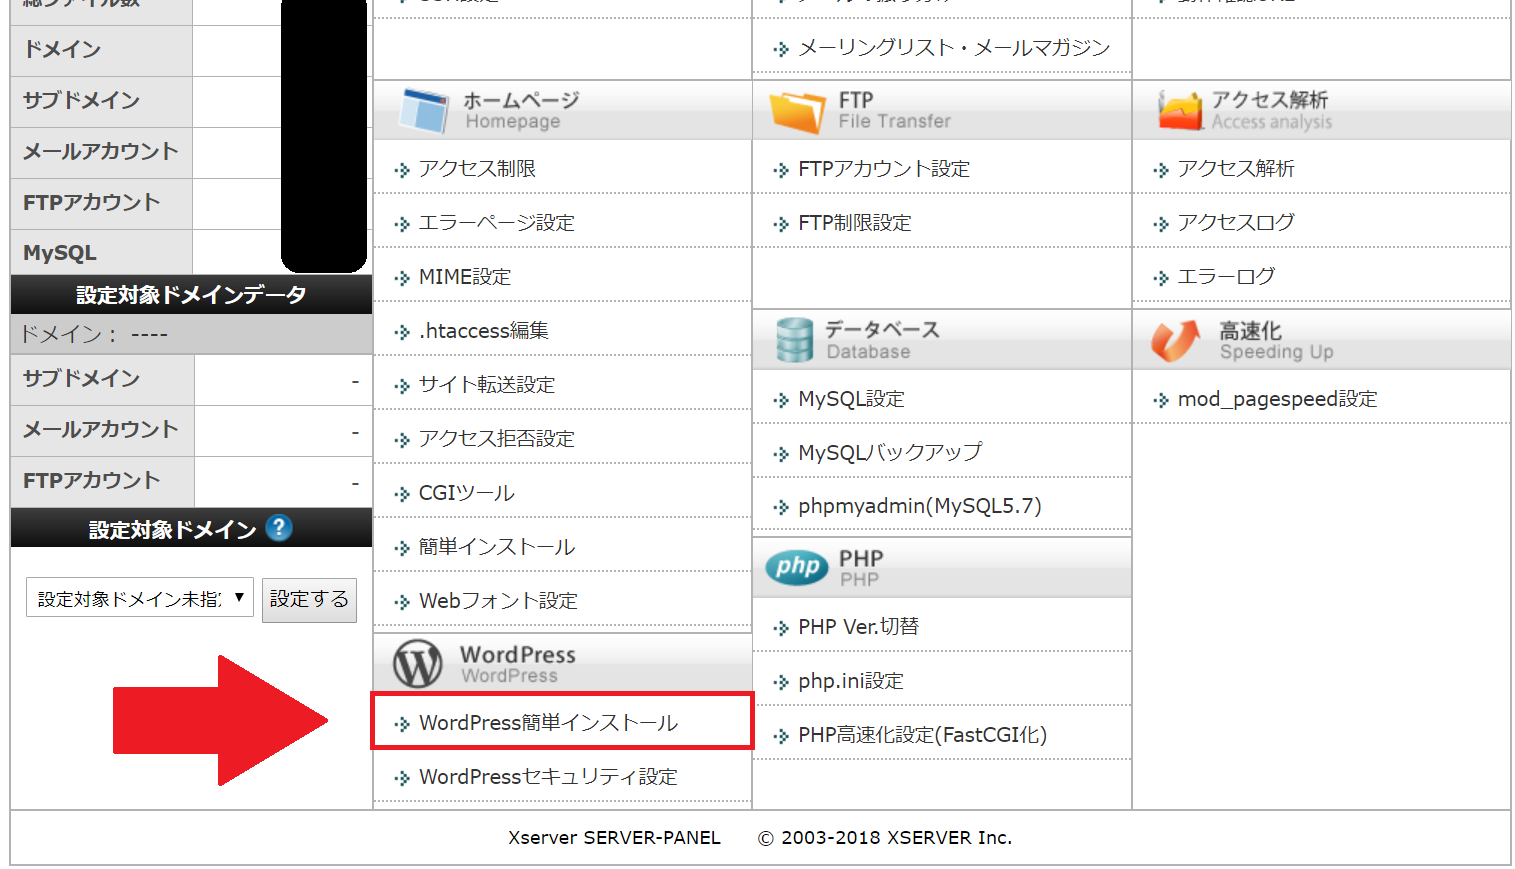Click the ドメイン row label in the account data table
Viewport: 1515px width, 869px height.
click(x=62, y=49)
